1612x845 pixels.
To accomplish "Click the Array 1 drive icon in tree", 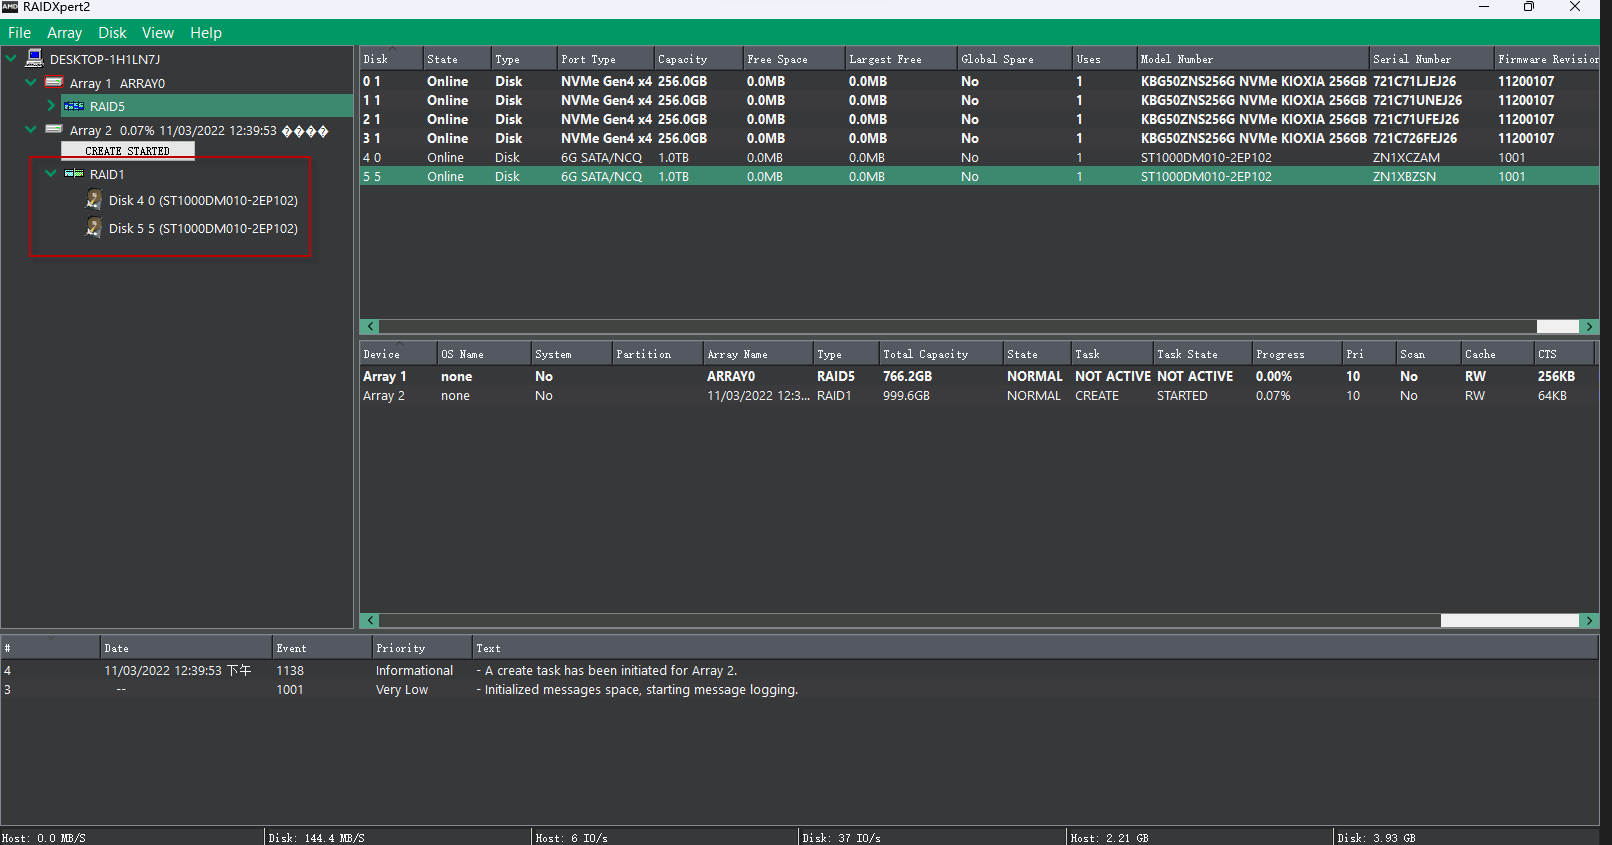I will (x=54, y=82).
